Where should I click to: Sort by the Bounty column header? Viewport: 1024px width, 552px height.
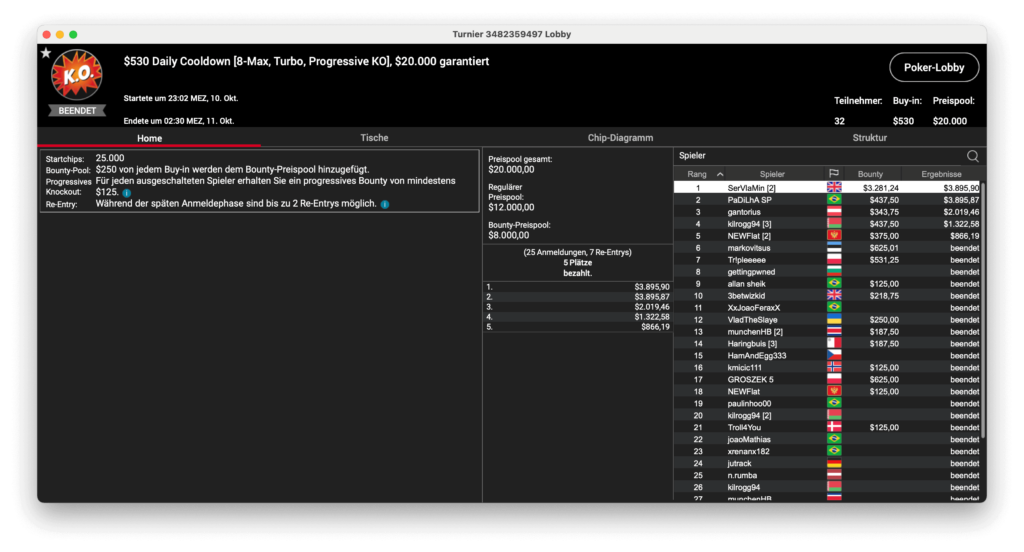(870, 174)
